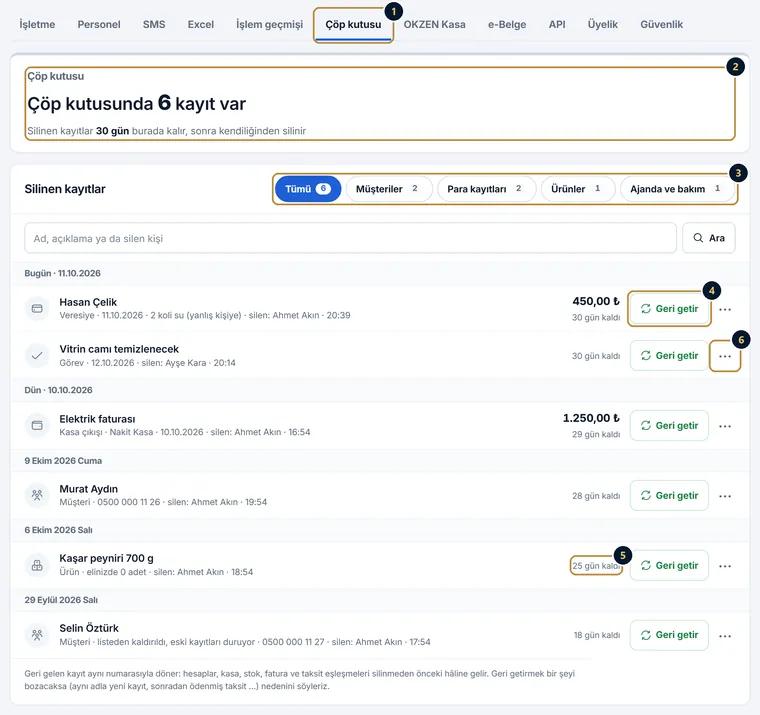
Task: Select the Murat Aydın title
Action: 89,489
